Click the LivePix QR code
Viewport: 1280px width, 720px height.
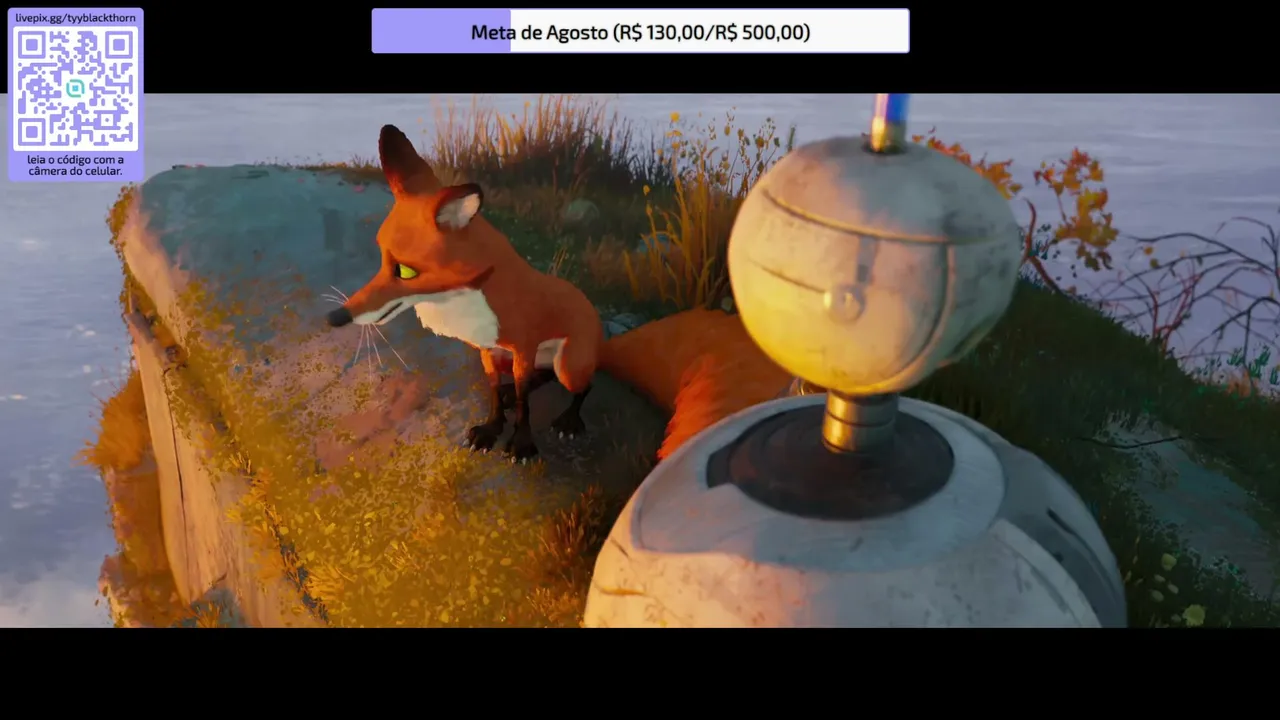[76, 88]
